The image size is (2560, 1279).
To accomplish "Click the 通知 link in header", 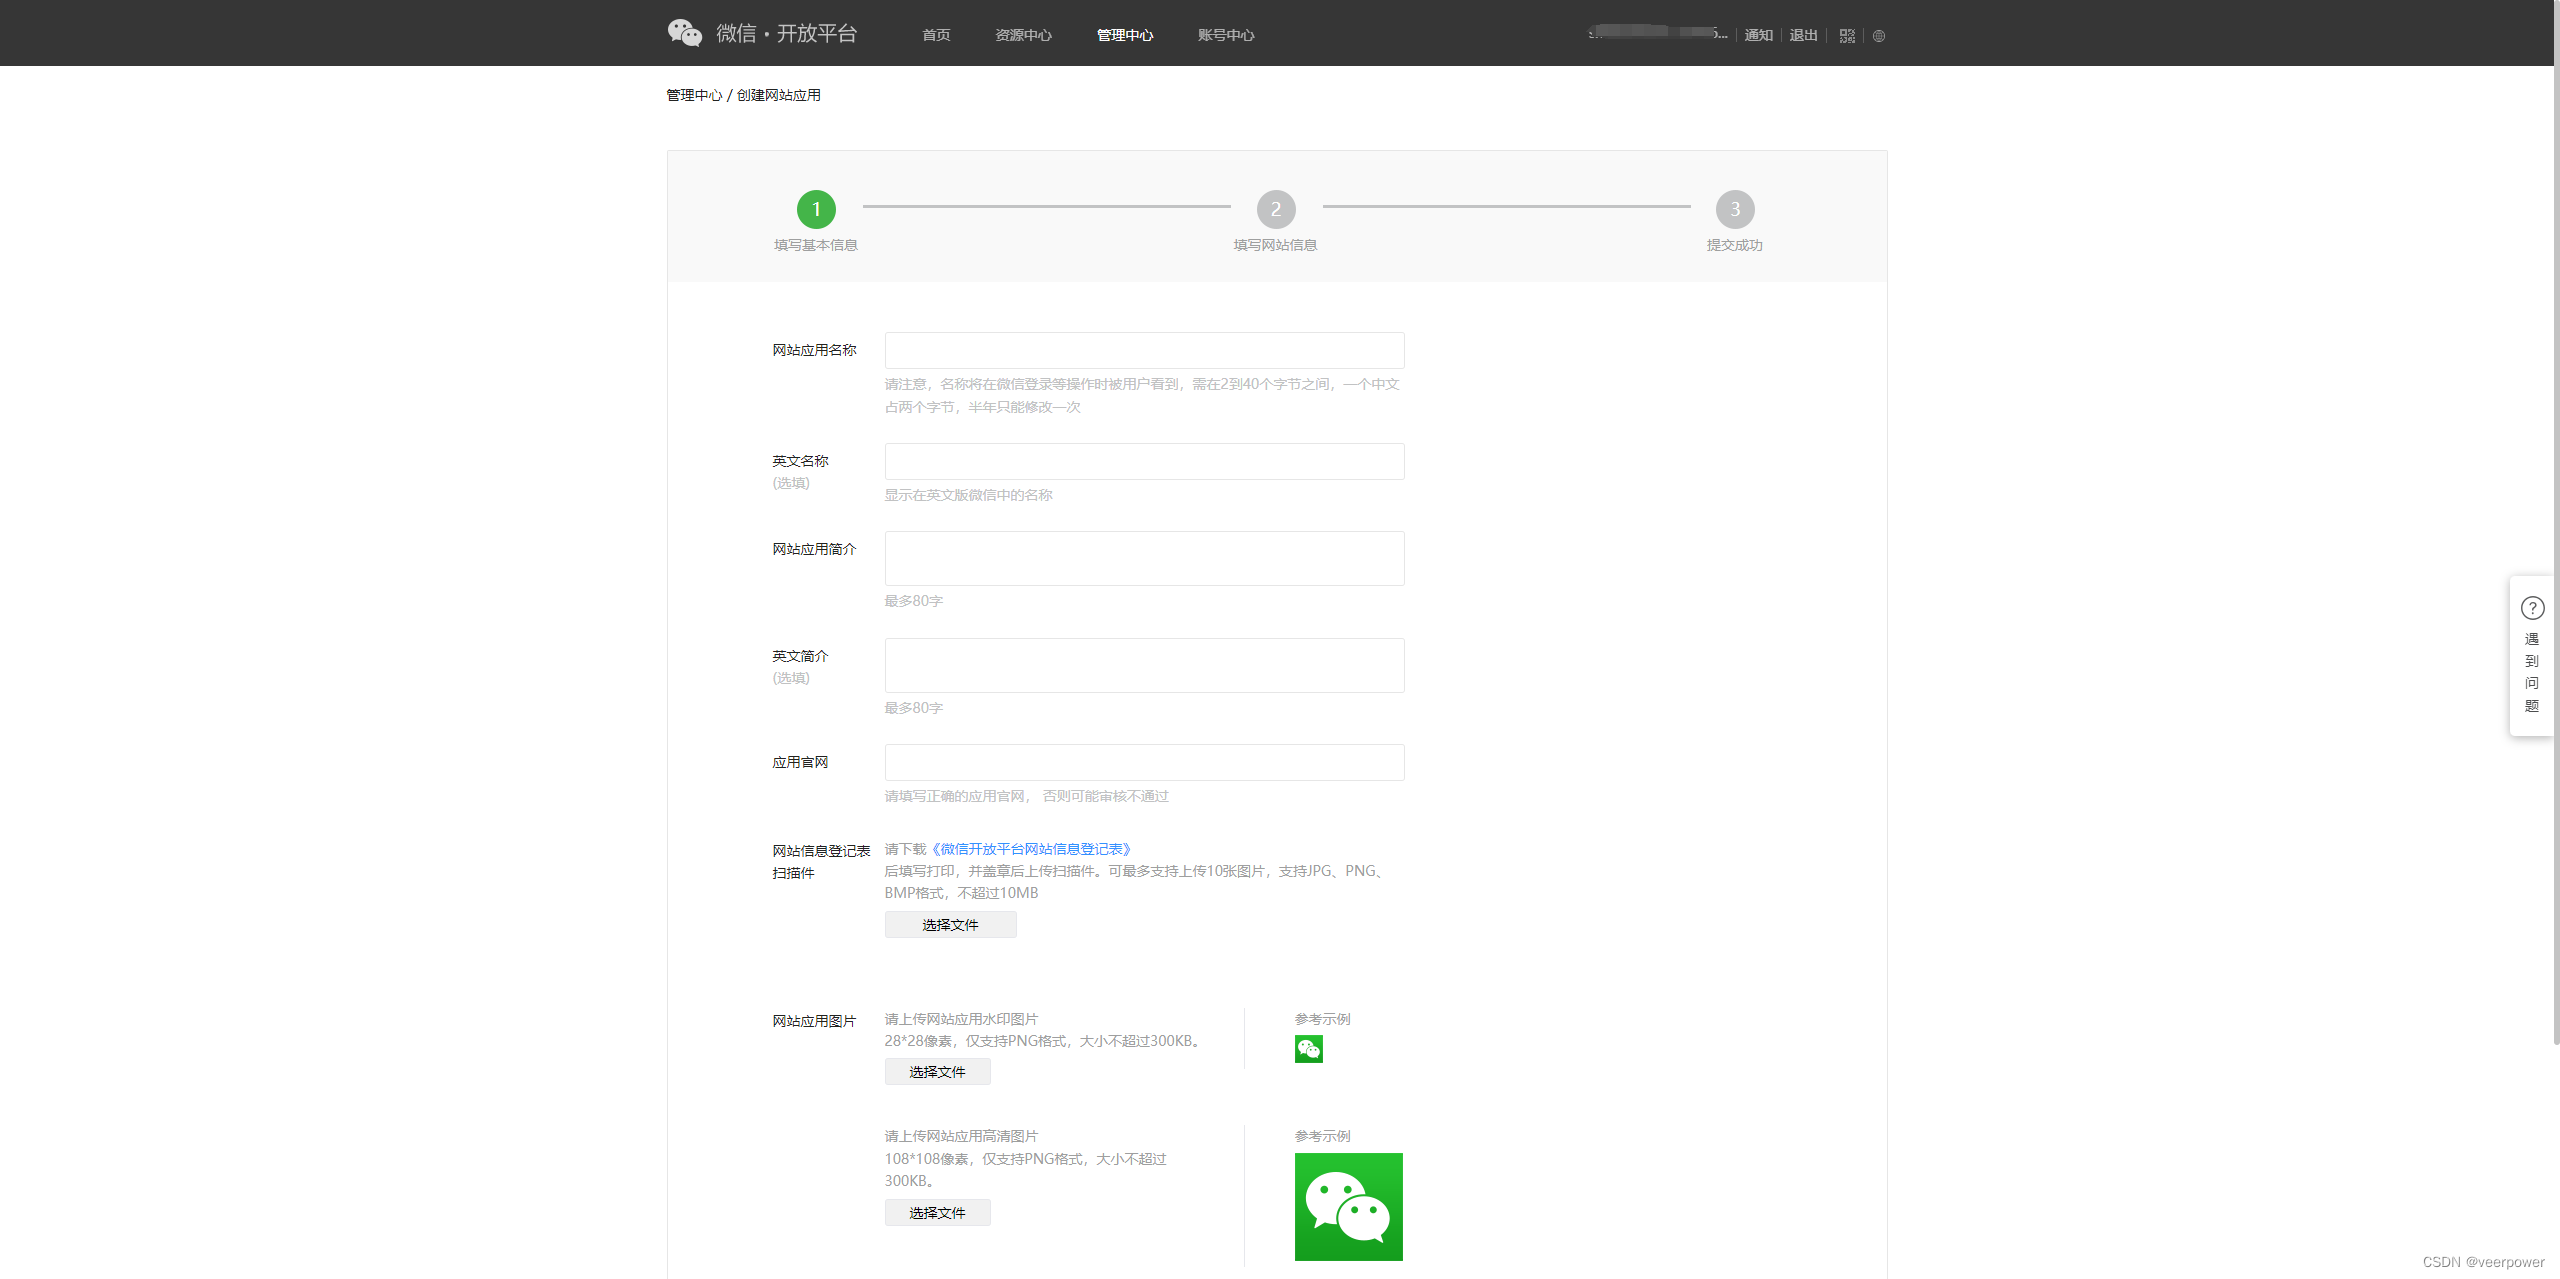I will [1758, 35].
